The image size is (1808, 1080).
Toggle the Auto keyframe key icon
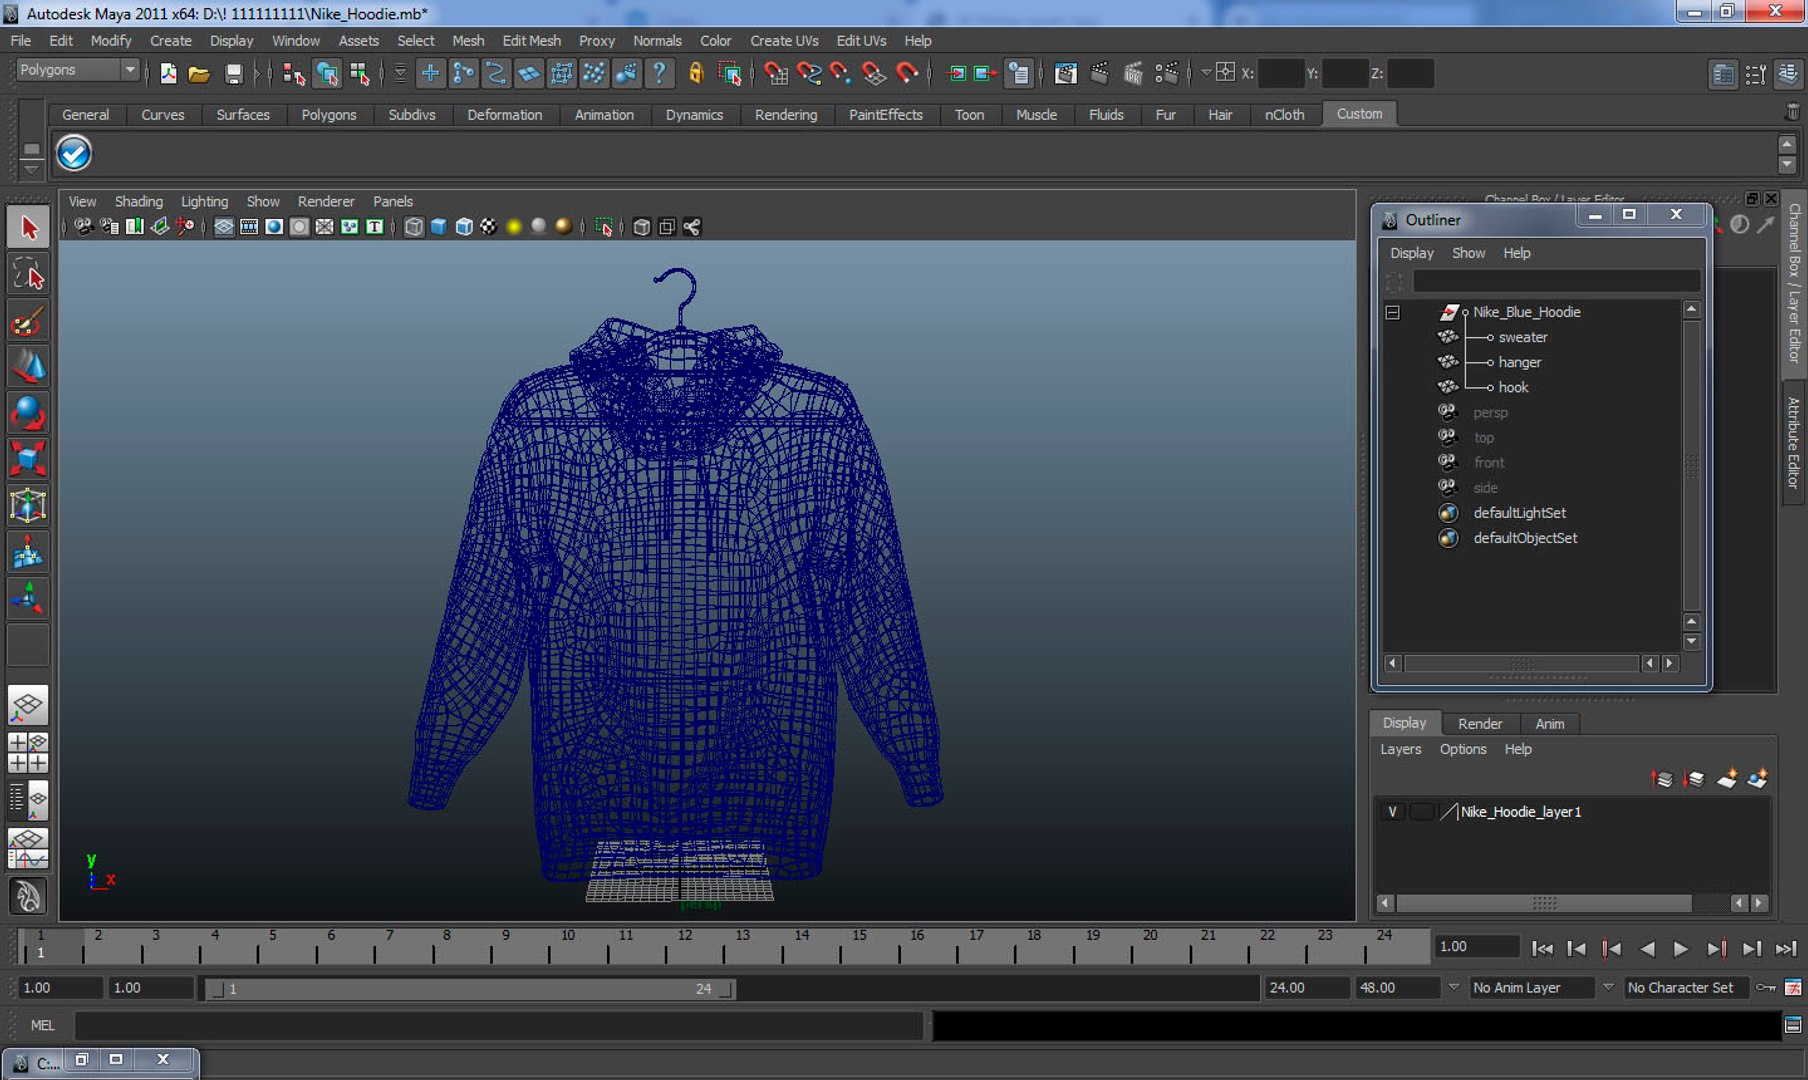click(1767, 988)
